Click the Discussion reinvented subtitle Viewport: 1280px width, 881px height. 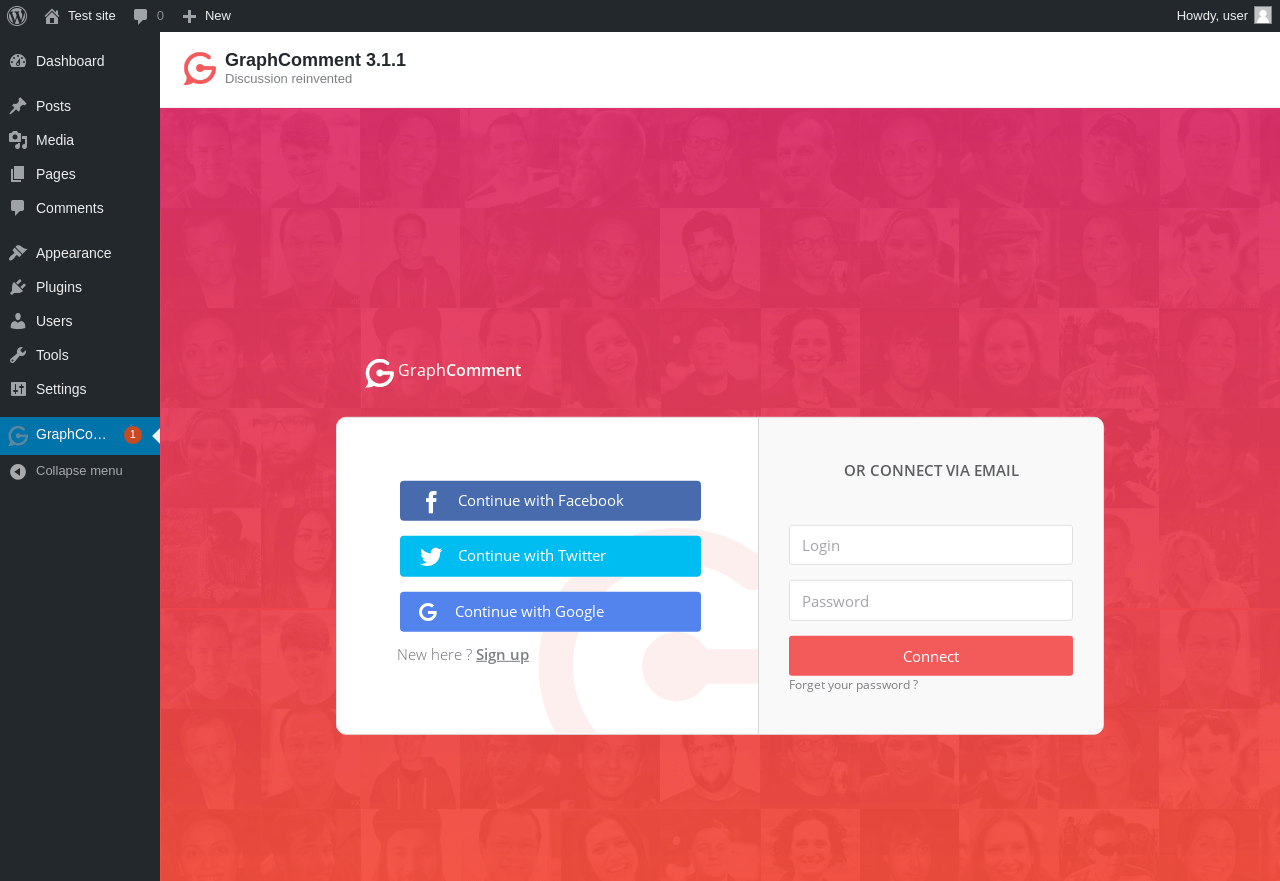pyautogui.click(x=288, y=79)
